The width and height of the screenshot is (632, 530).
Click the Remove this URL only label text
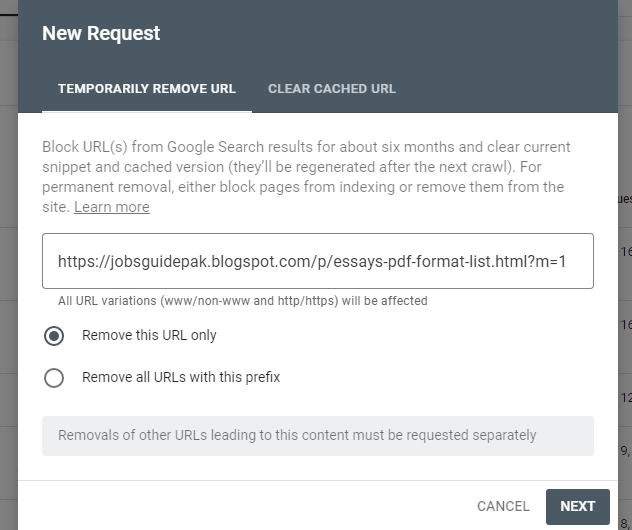coord(149,336)
